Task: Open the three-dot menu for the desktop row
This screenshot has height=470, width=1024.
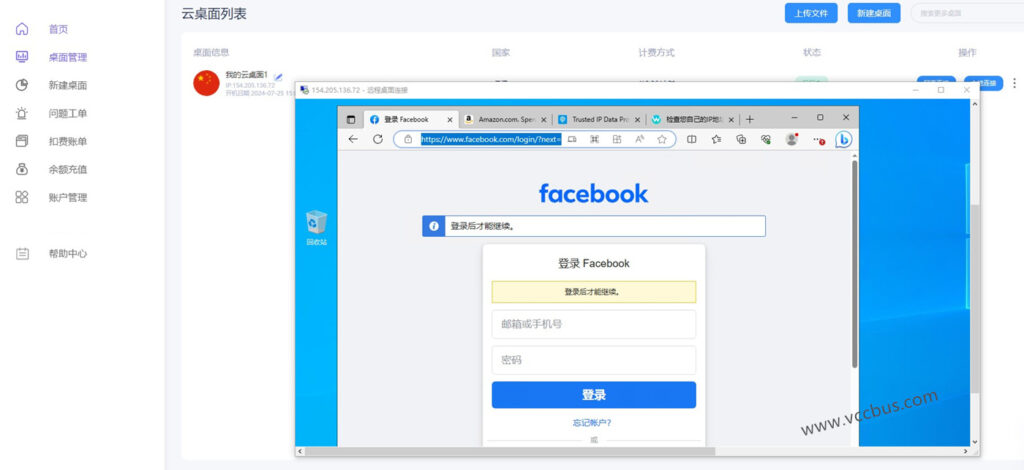Action: click(1014, 83)
